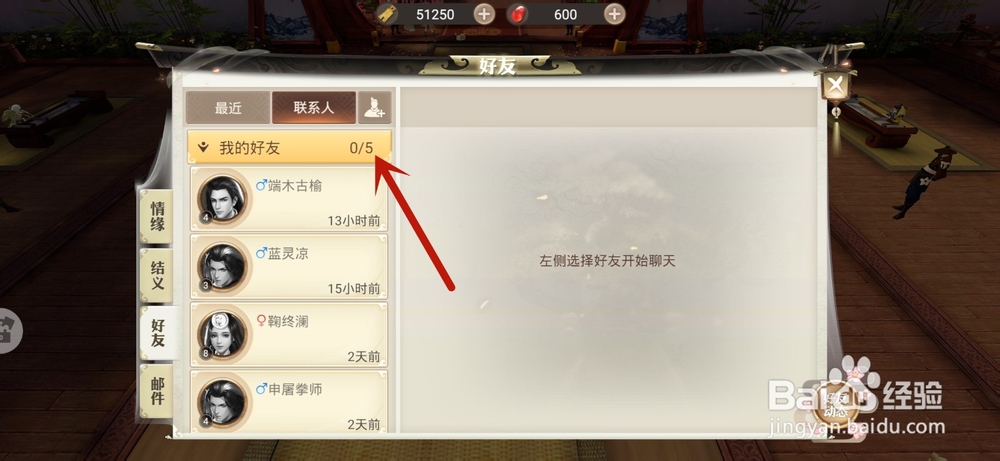Switch to the 联系人 tab
The height and width of the screenshot is (461, 1000).
(314, 108)
